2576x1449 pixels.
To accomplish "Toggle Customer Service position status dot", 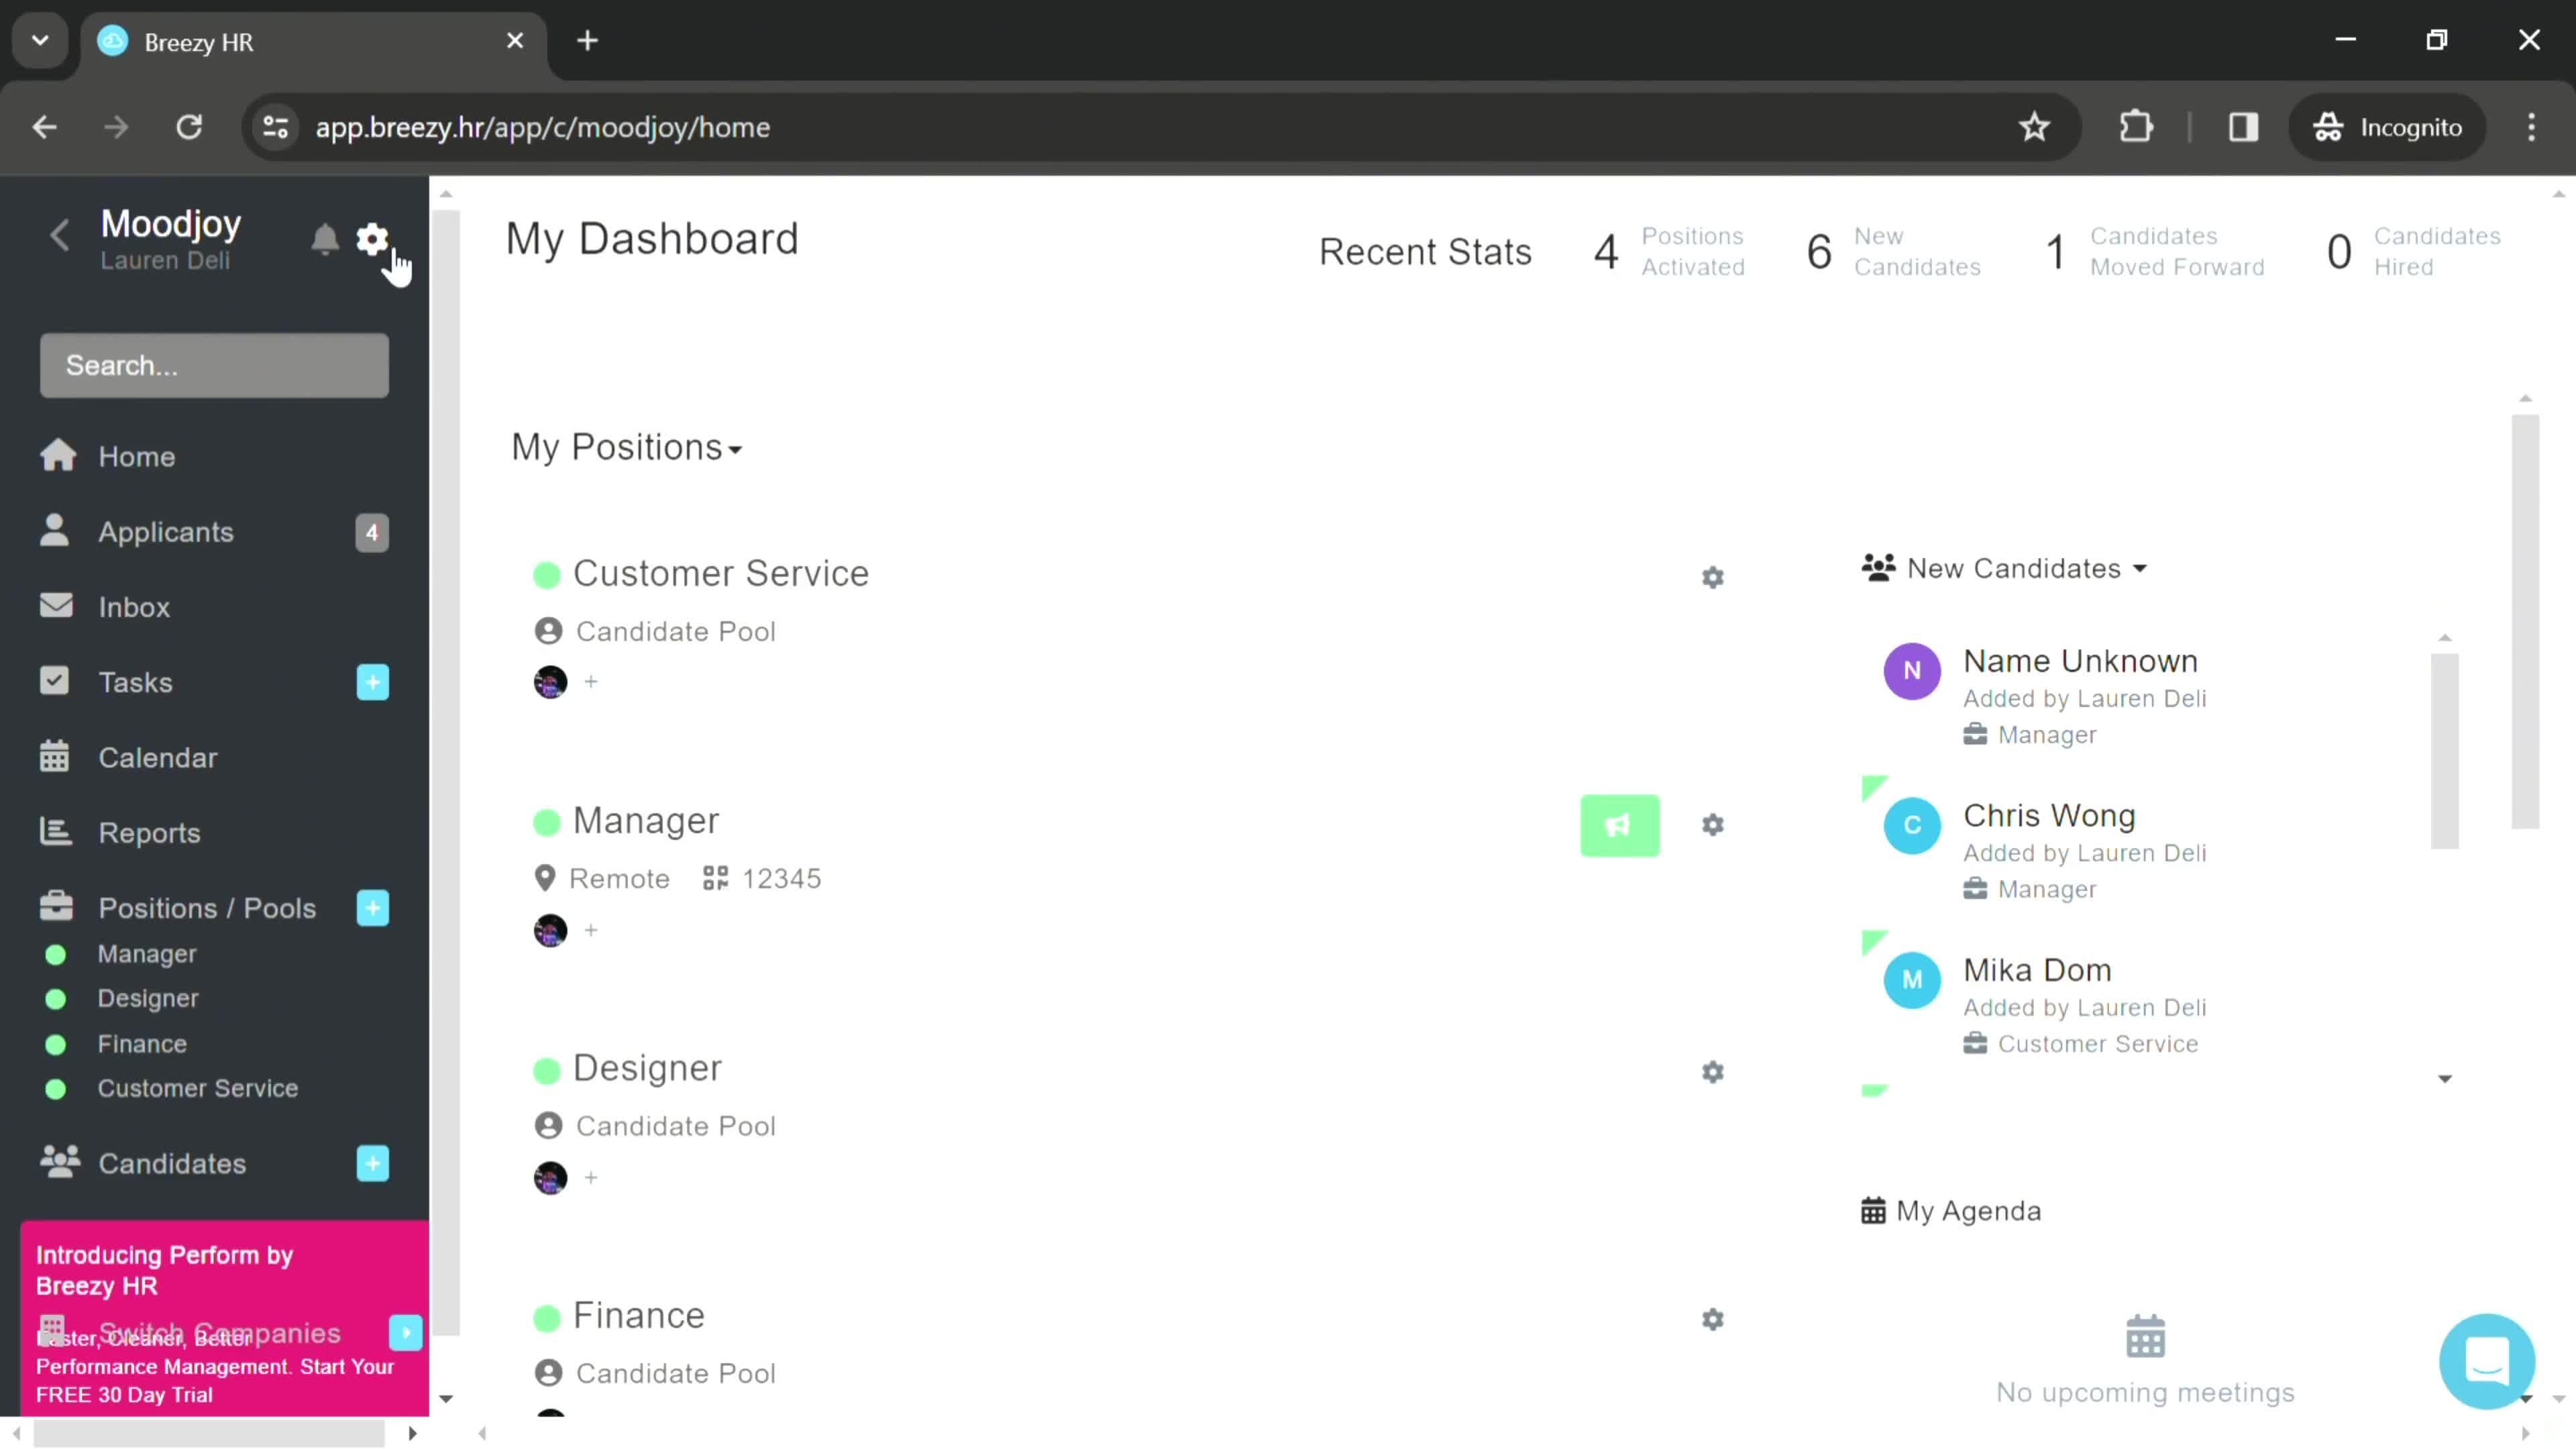I will (547, 572).
